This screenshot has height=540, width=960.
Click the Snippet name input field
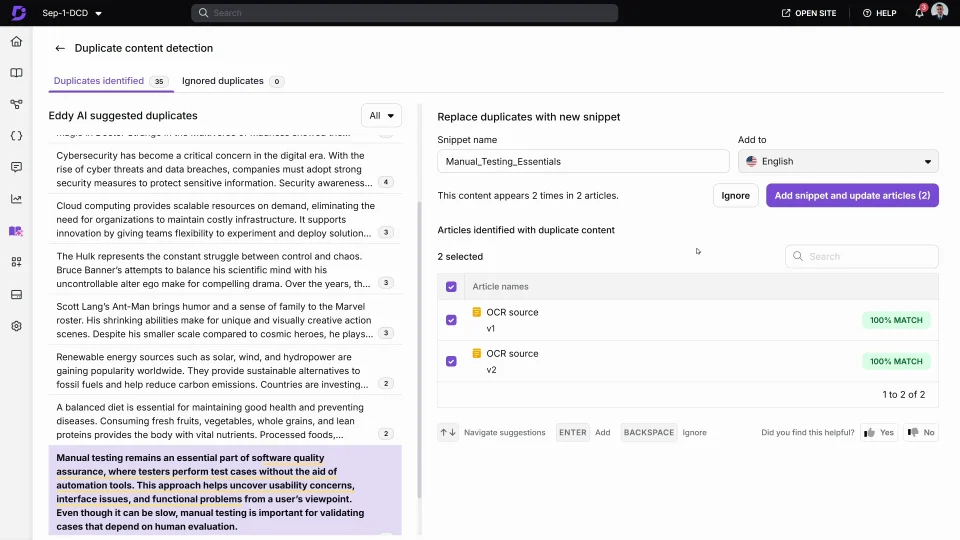(x=583, y=161)
